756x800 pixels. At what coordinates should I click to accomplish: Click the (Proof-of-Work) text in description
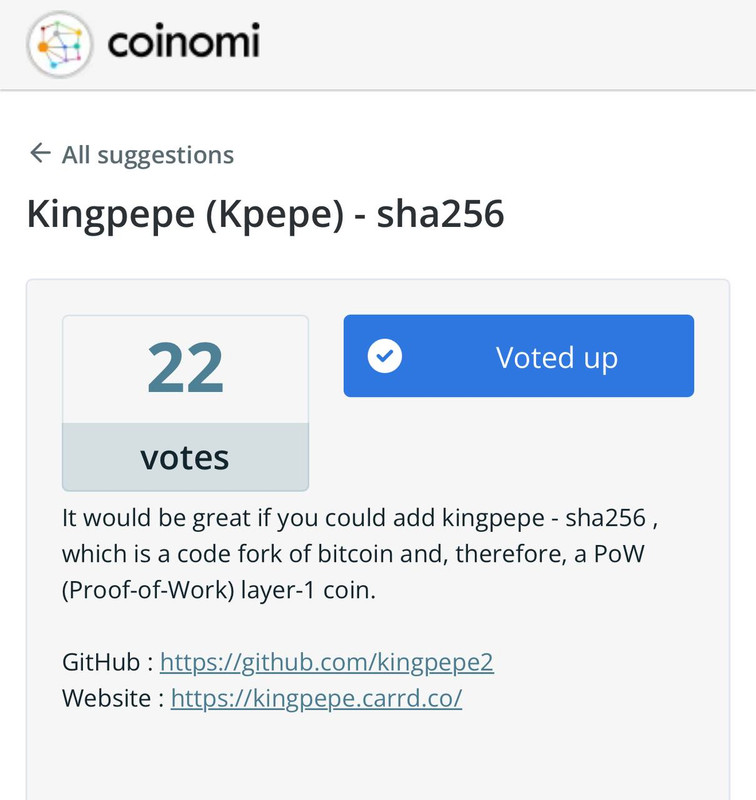click(x=148, y=590)
